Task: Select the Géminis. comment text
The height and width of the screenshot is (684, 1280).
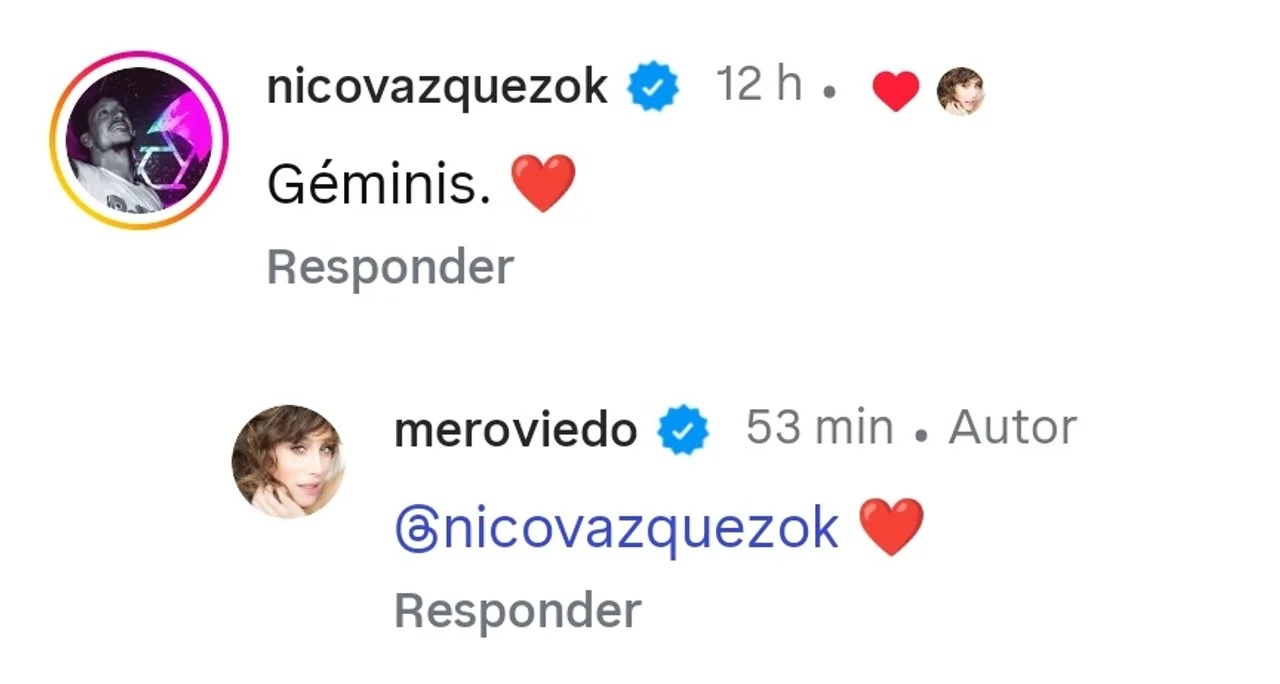Action: pos(378,184)
